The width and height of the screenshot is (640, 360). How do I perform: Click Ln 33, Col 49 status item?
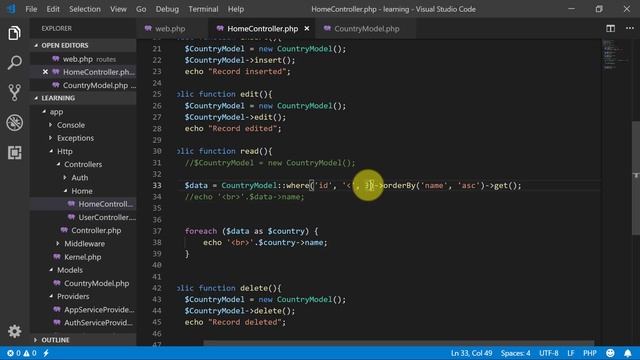pos(471,353)
